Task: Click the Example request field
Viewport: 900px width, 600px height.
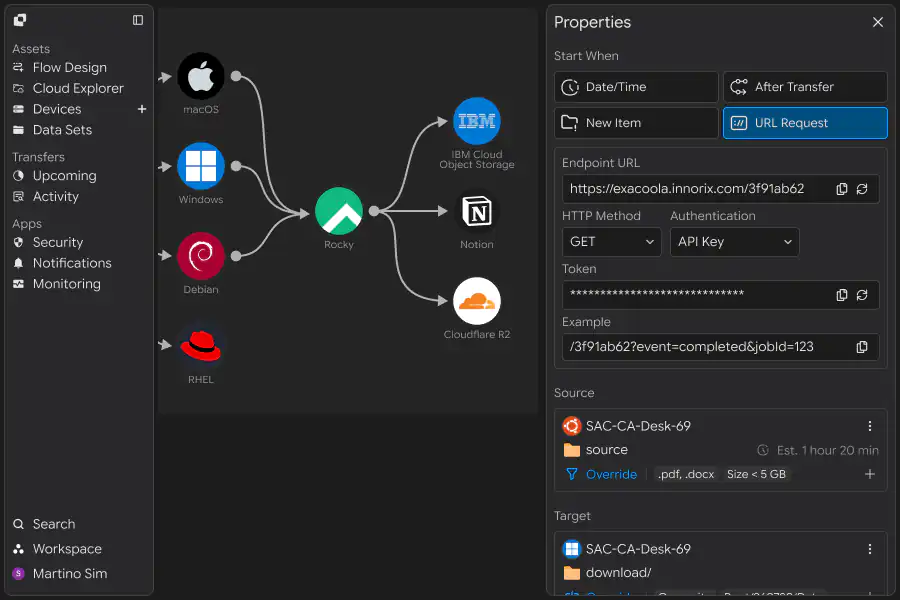Action: tap(720, 347)
